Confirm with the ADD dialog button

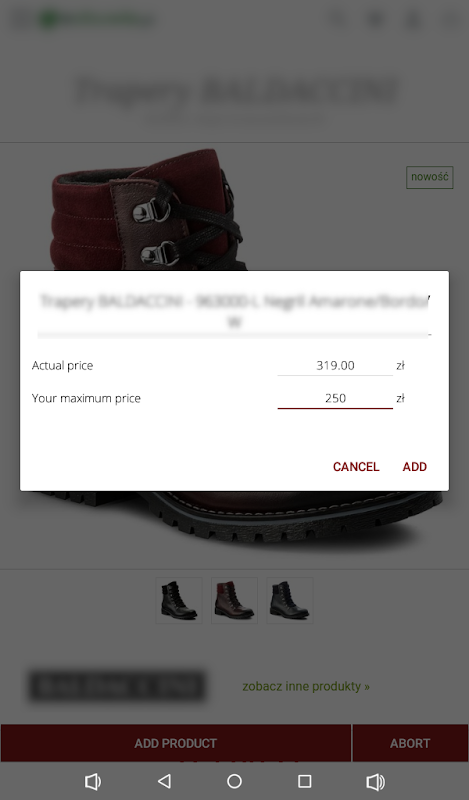[414, 466]
